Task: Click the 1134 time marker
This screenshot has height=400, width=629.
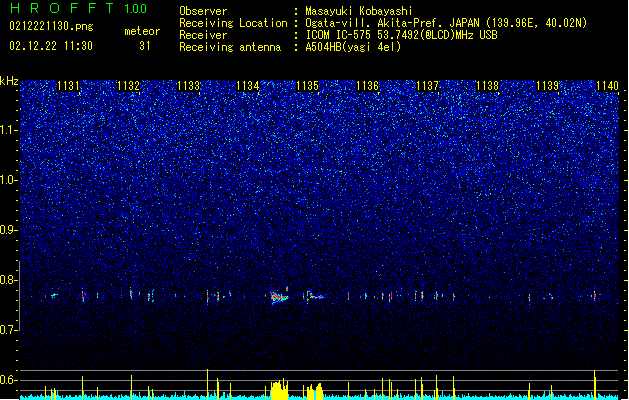Action: [248, 86]
